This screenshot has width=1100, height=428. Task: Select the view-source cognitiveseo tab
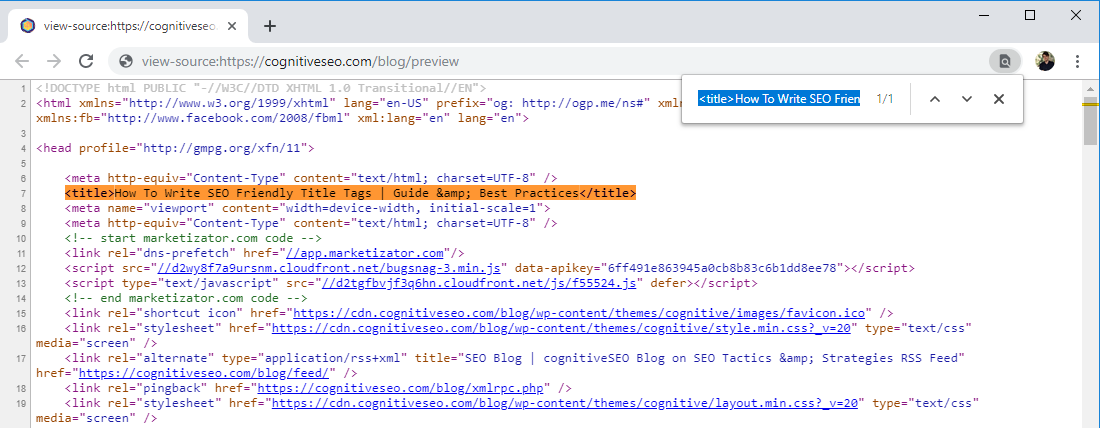click(x=128, y=26)
